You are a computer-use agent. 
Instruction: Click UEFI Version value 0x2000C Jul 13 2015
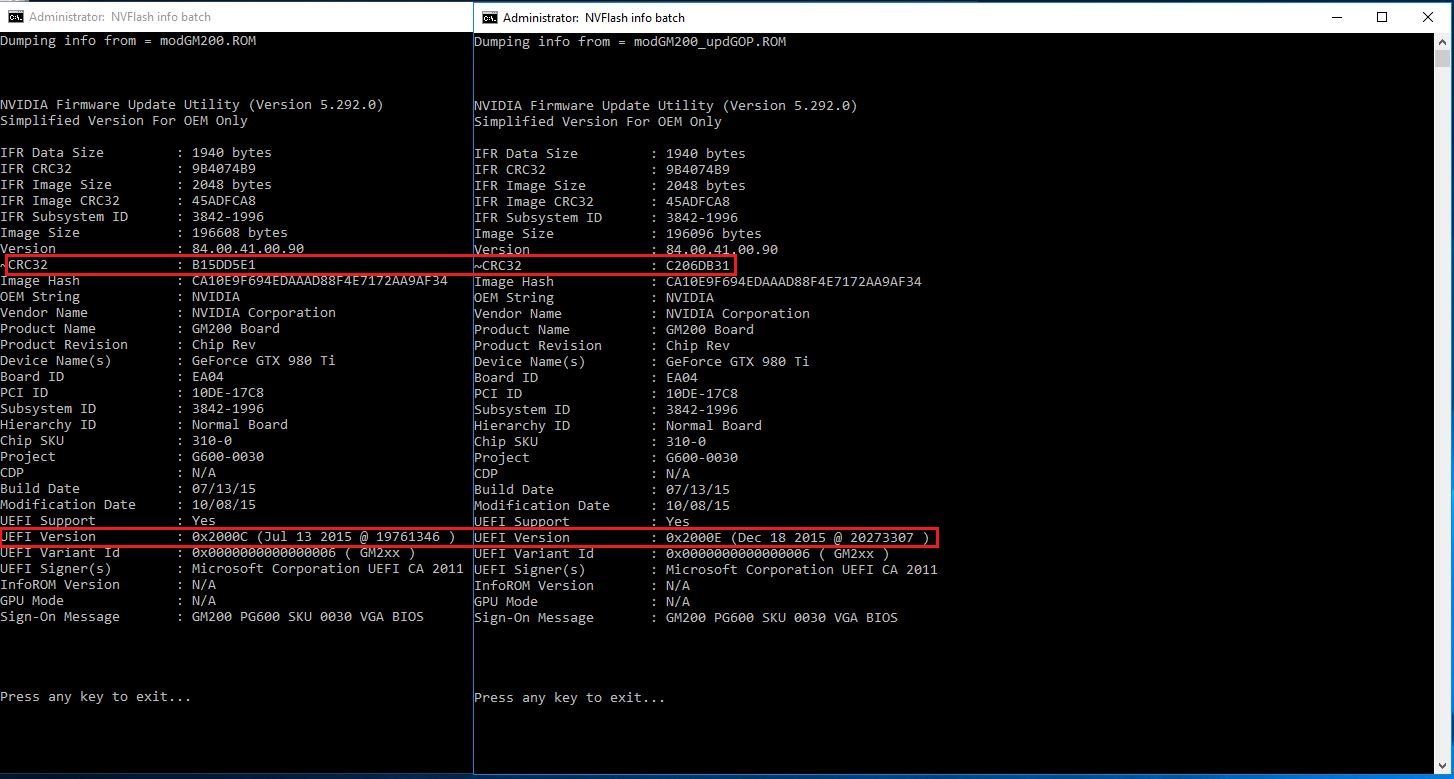[x=324, y=537]
